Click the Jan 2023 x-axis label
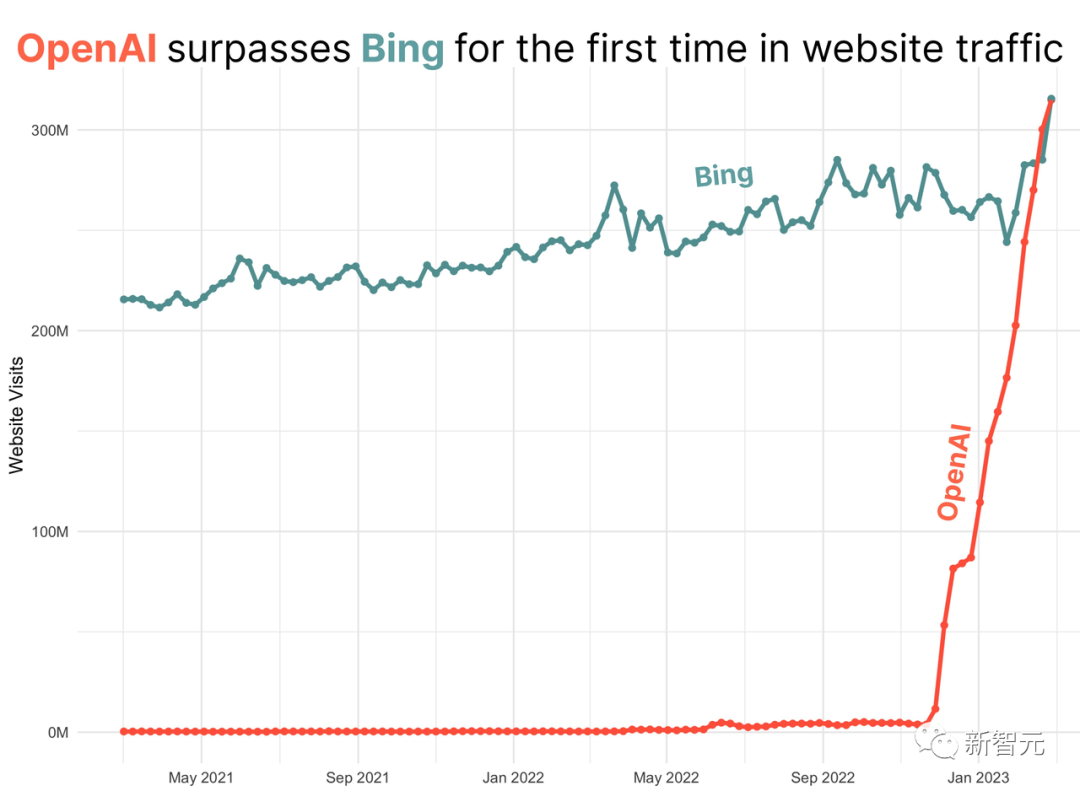 point(978,778)
